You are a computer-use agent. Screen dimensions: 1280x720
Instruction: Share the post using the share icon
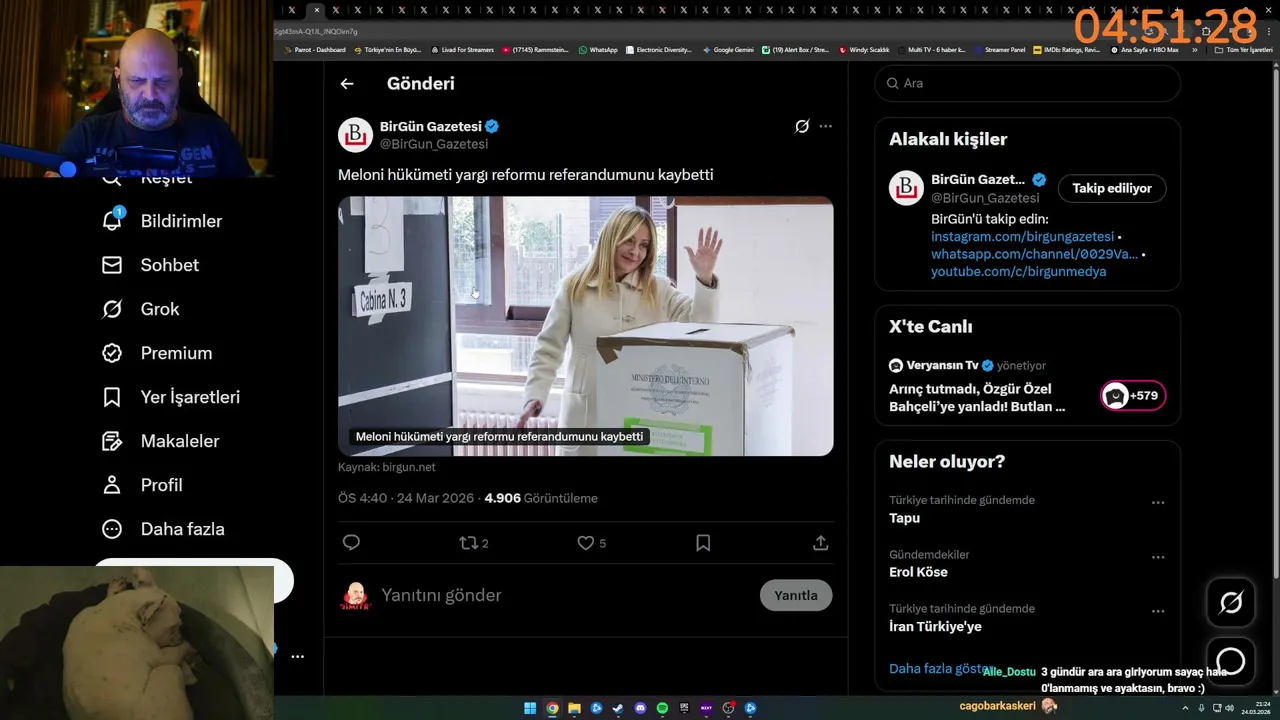[x=820, y=543]
